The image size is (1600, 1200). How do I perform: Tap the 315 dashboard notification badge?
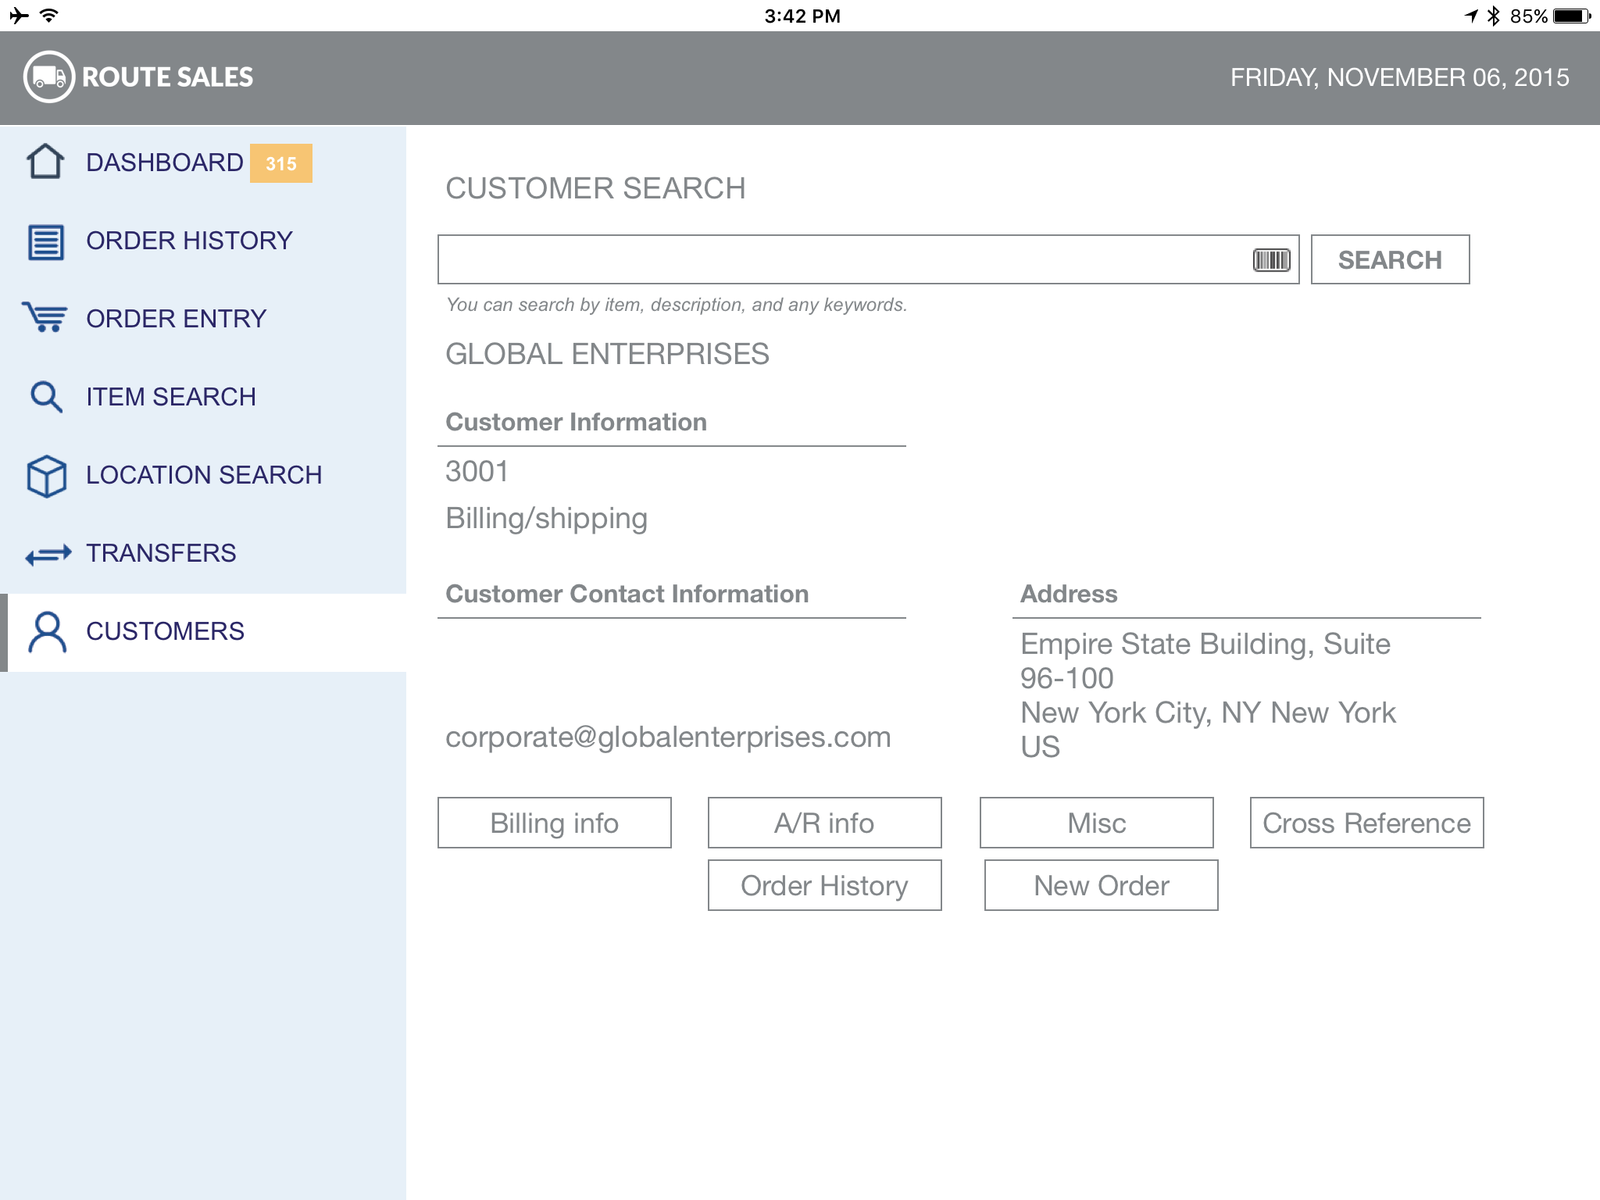(x=281, y=163)
